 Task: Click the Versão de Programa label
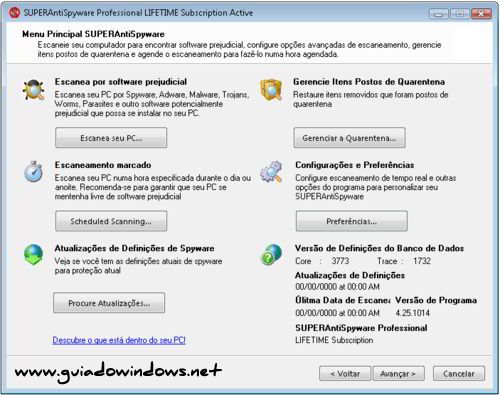(x=436, y=300)
